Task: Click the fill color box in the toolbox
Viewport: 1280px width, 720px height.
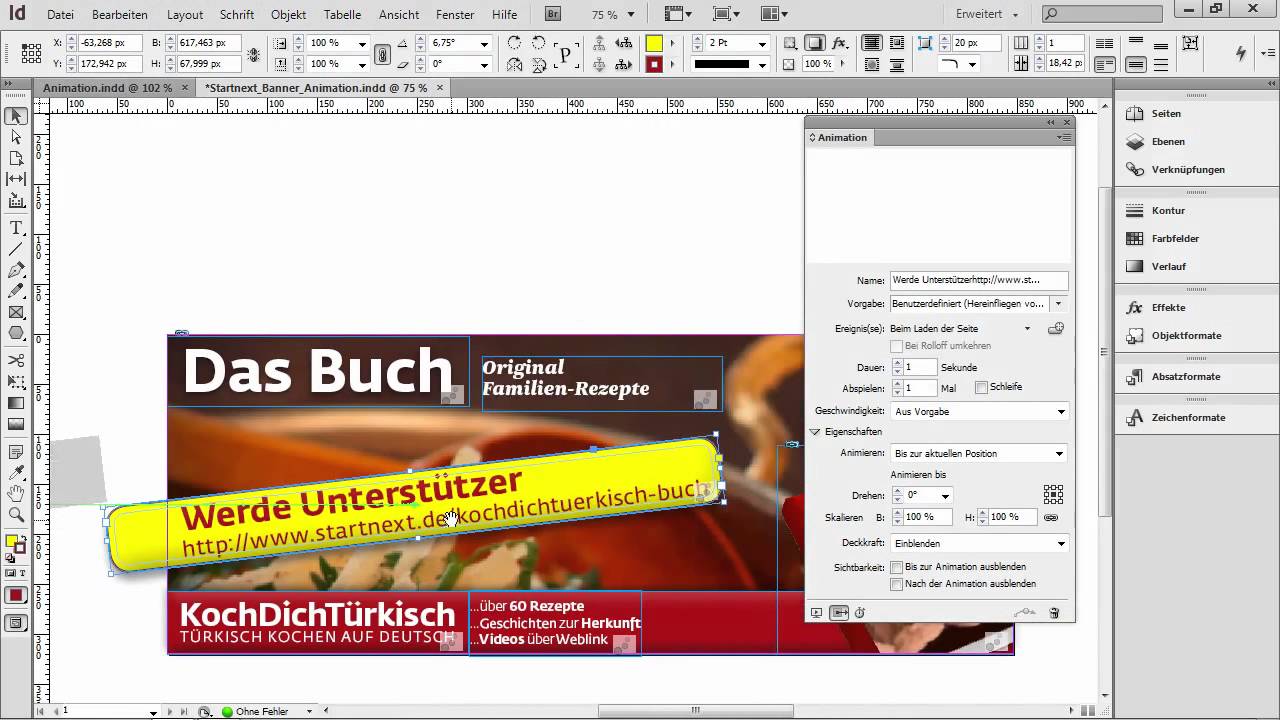Action: pyautogui.click(x=12, y=542)
